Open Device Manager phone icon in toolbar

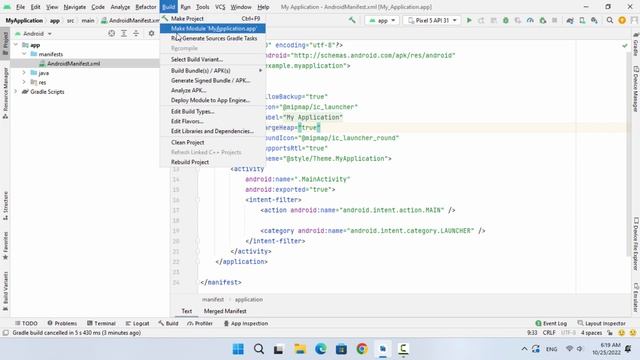(x=582, y=20)
